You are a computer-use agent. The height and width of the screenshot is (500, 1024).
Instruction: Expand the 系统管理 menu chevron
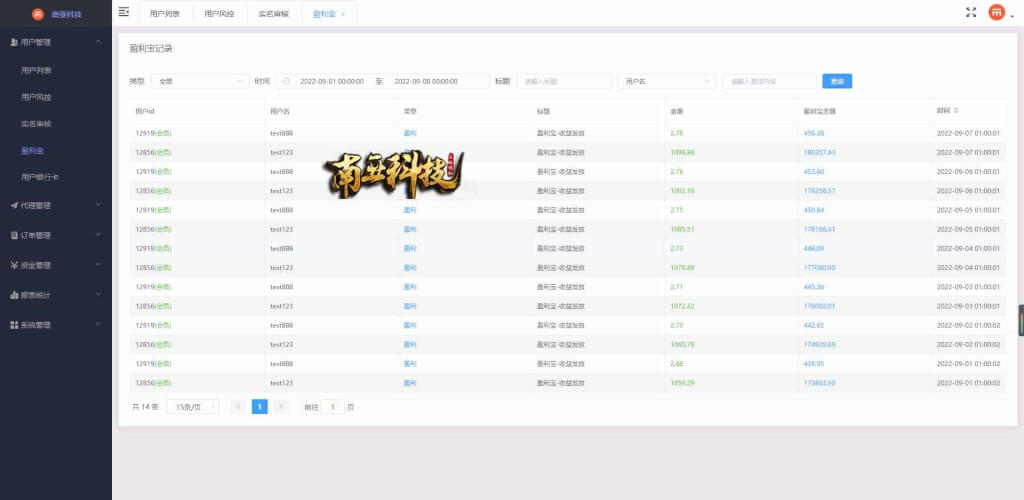click(x=98, y=325)
